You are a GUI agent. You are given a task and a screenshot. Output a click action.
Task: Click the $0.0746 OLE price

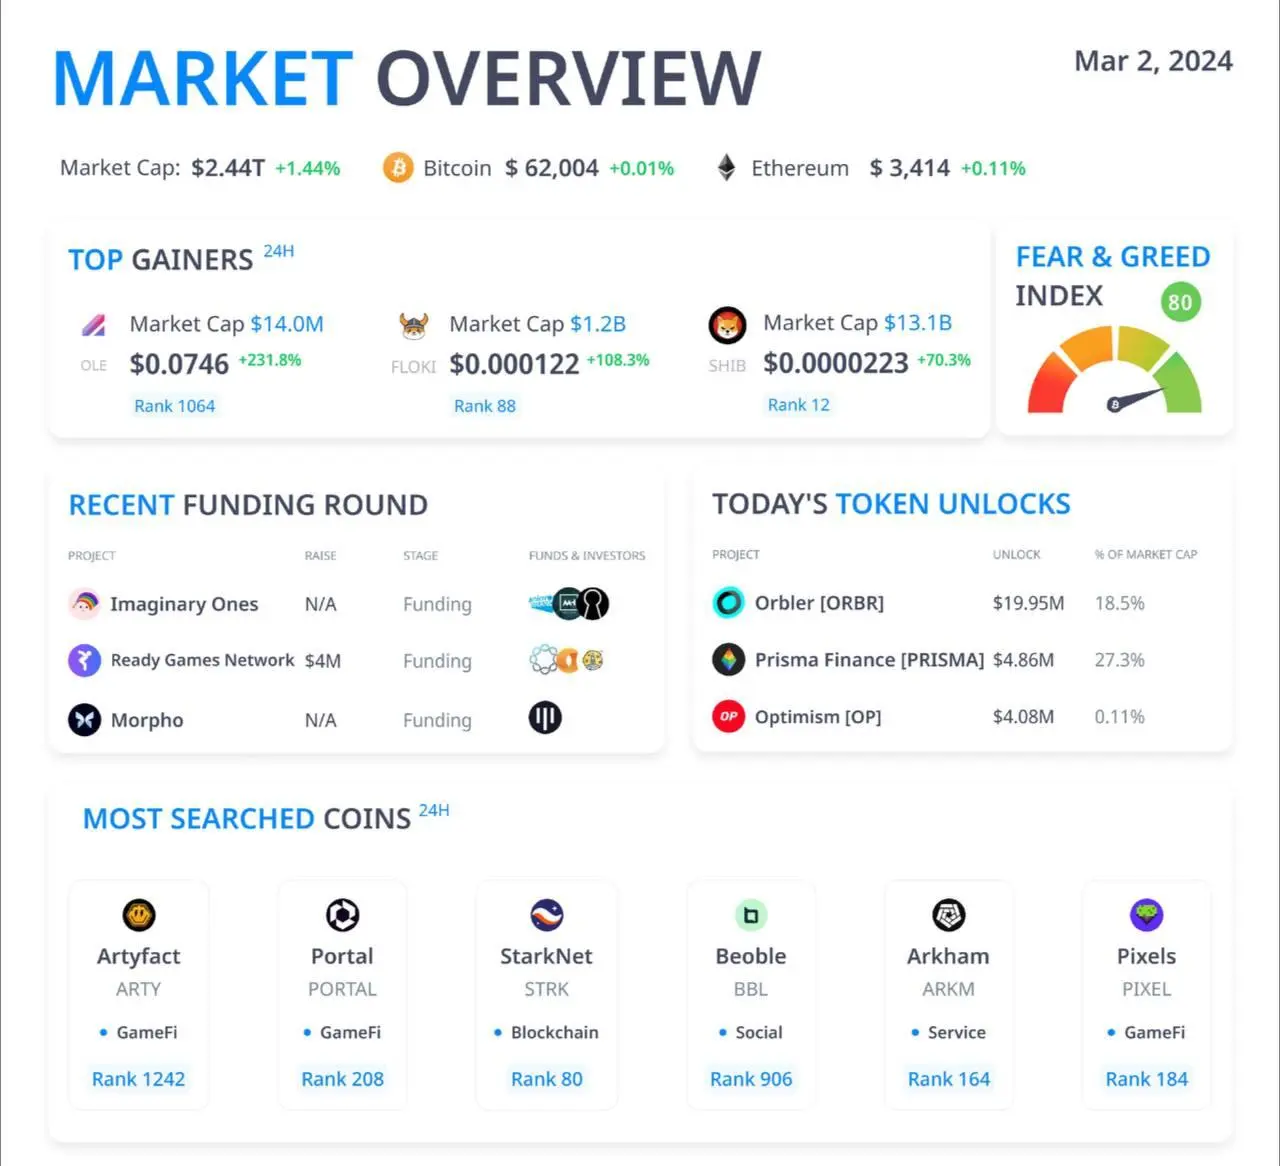[x=179, y=364]
